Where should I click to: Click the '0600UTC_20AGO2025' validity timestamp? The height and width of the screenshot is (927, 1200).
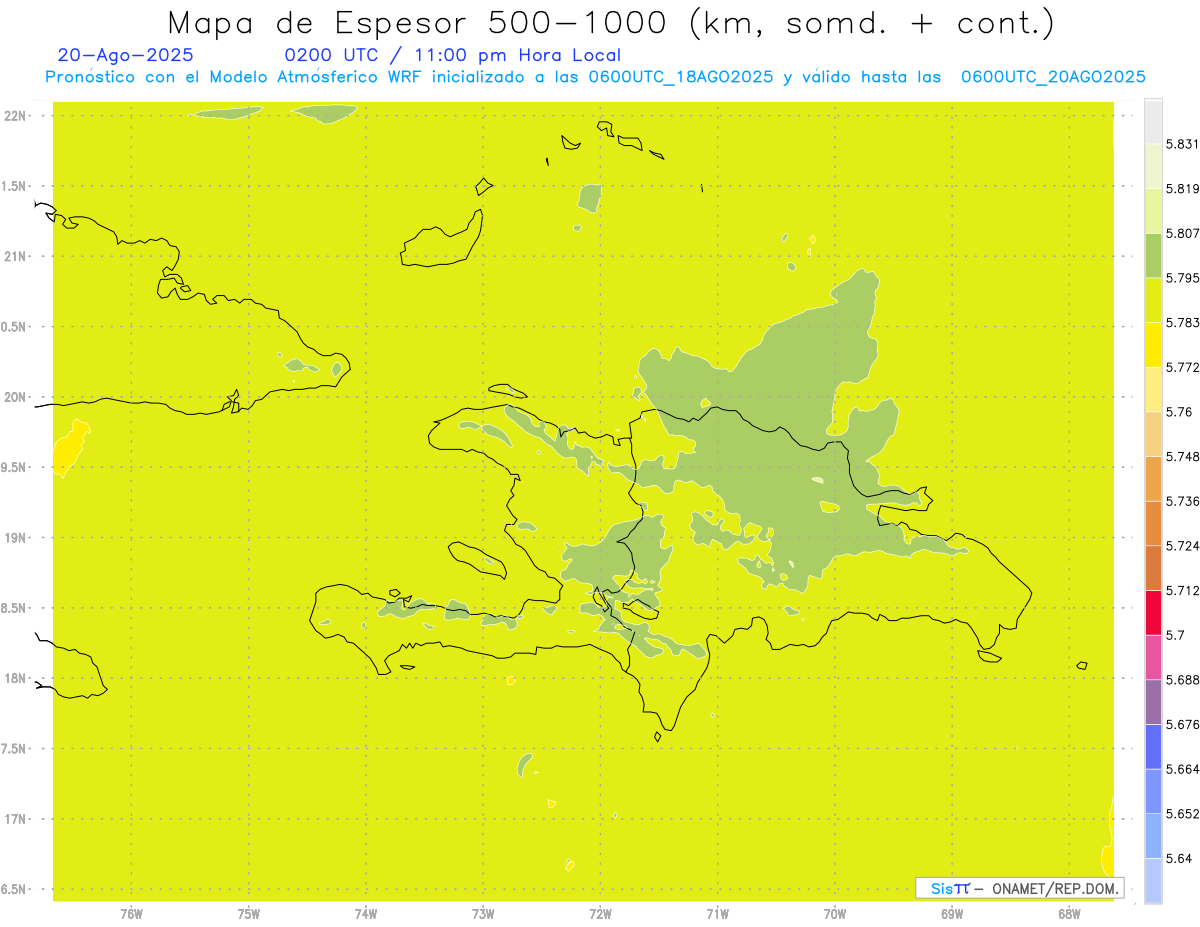point(1053,77)
